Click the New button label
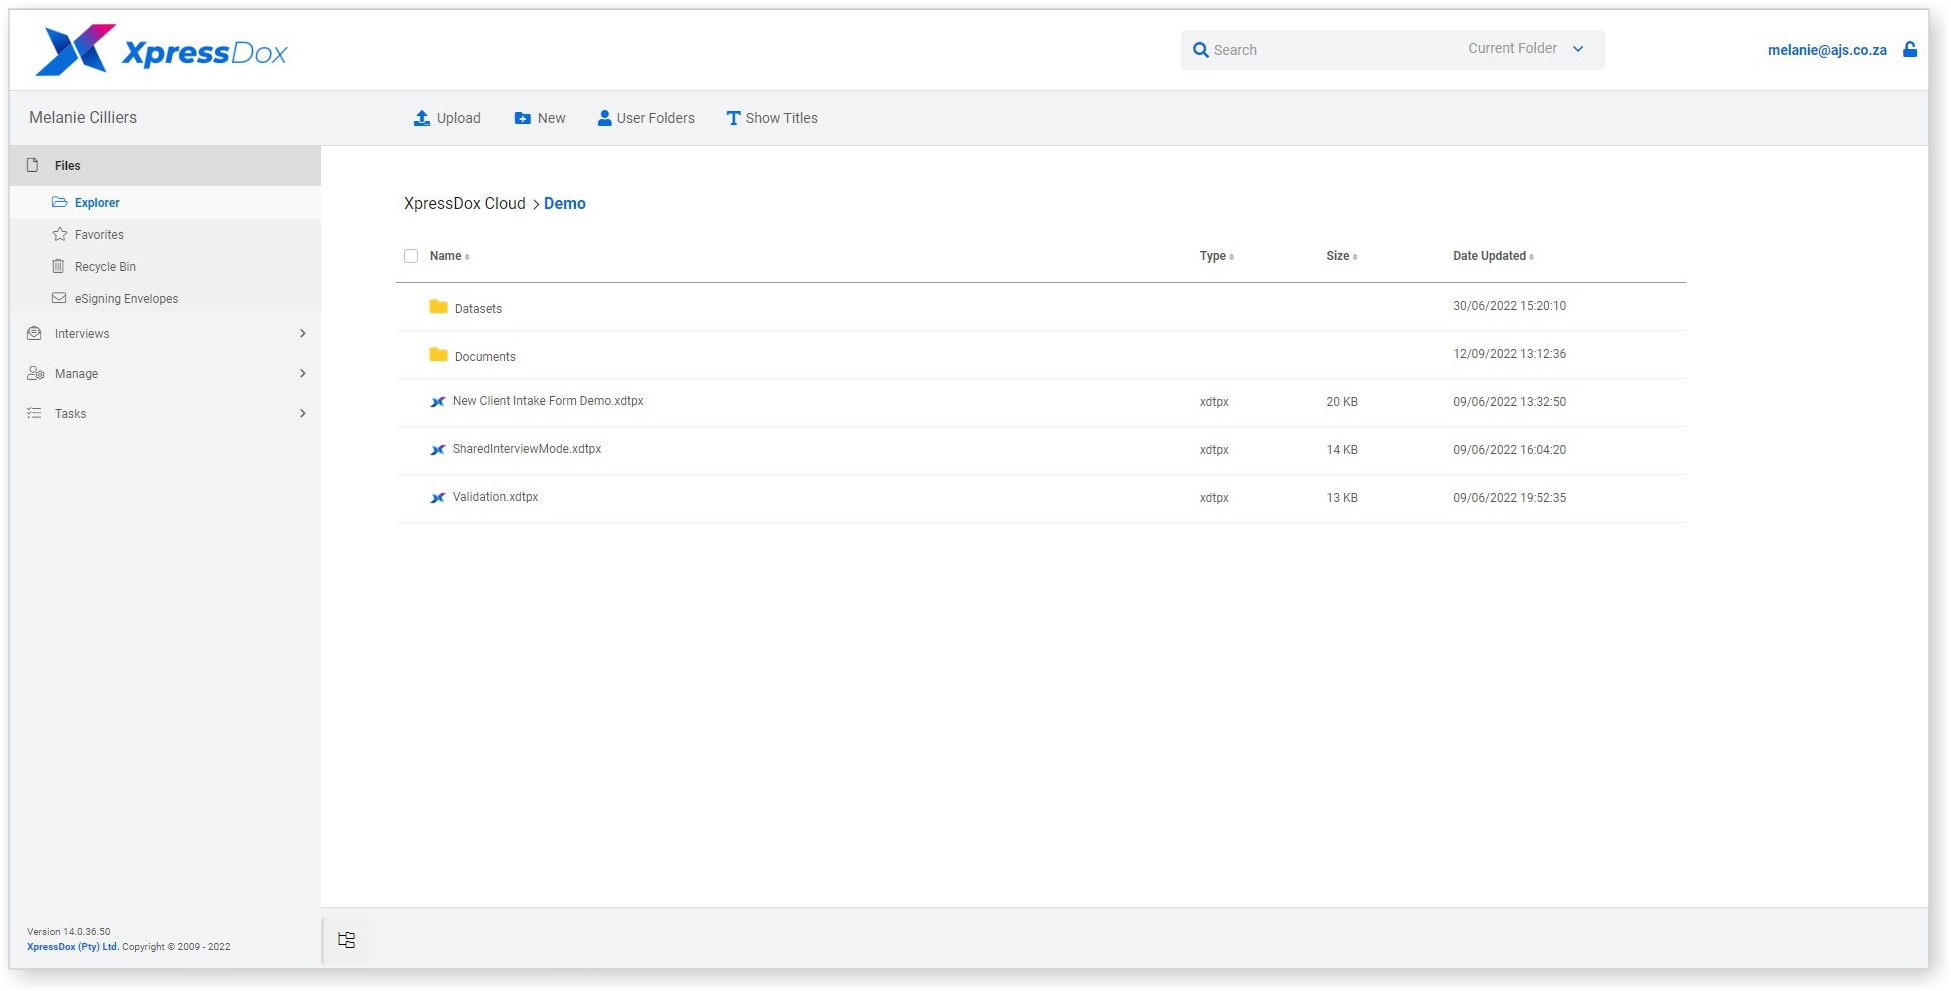The height and width of the screenshot is (991, 1951). point(551,118)
